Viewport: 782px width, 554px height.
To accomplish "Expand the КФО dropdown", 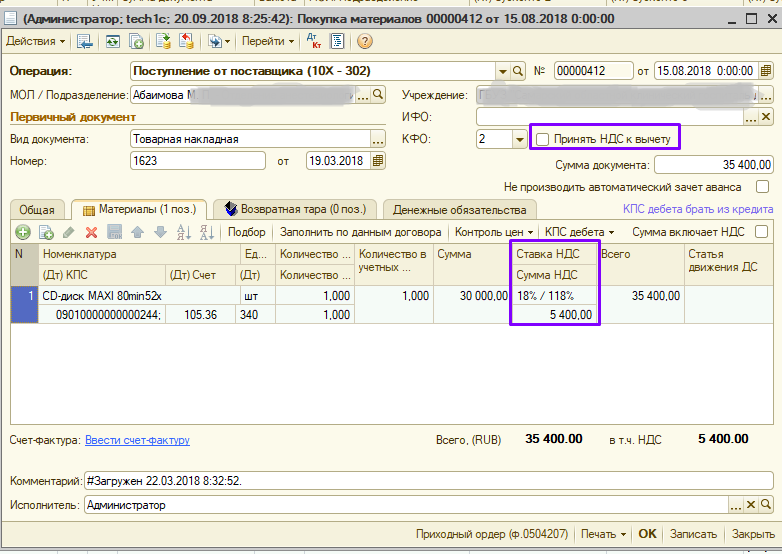I will tap(518, 139).
